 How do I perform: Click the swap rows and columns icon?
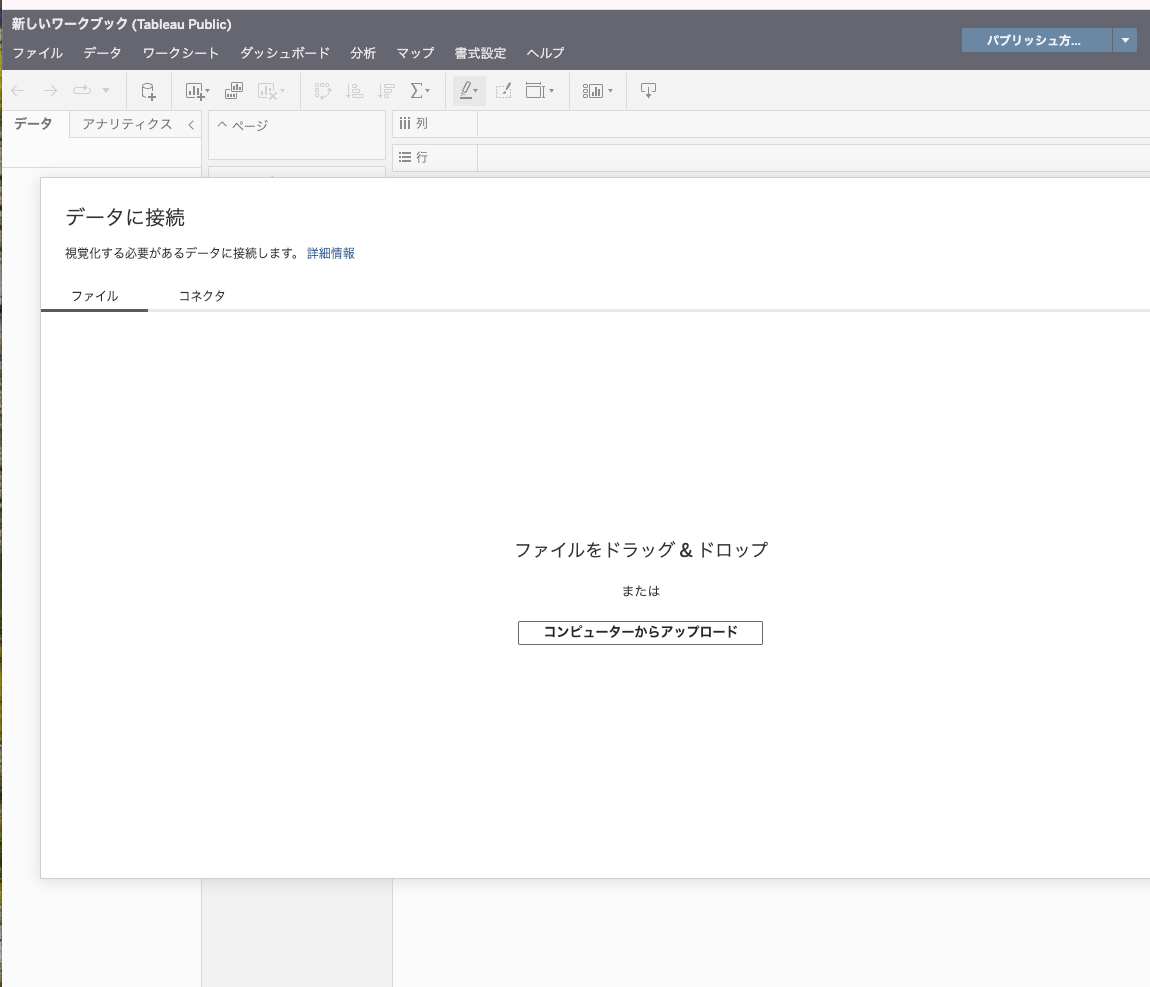tap(322, 91)
